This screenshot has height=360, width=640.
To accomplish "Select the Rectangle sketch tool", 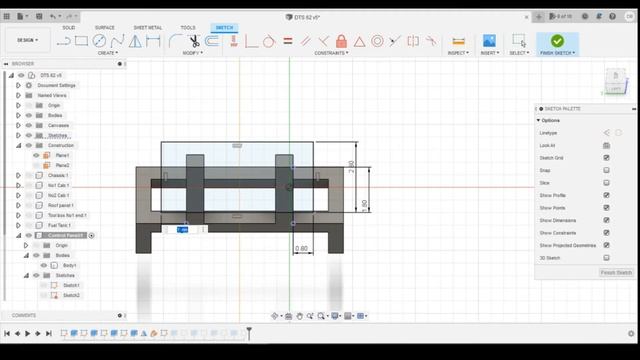I will coord(81,41).
